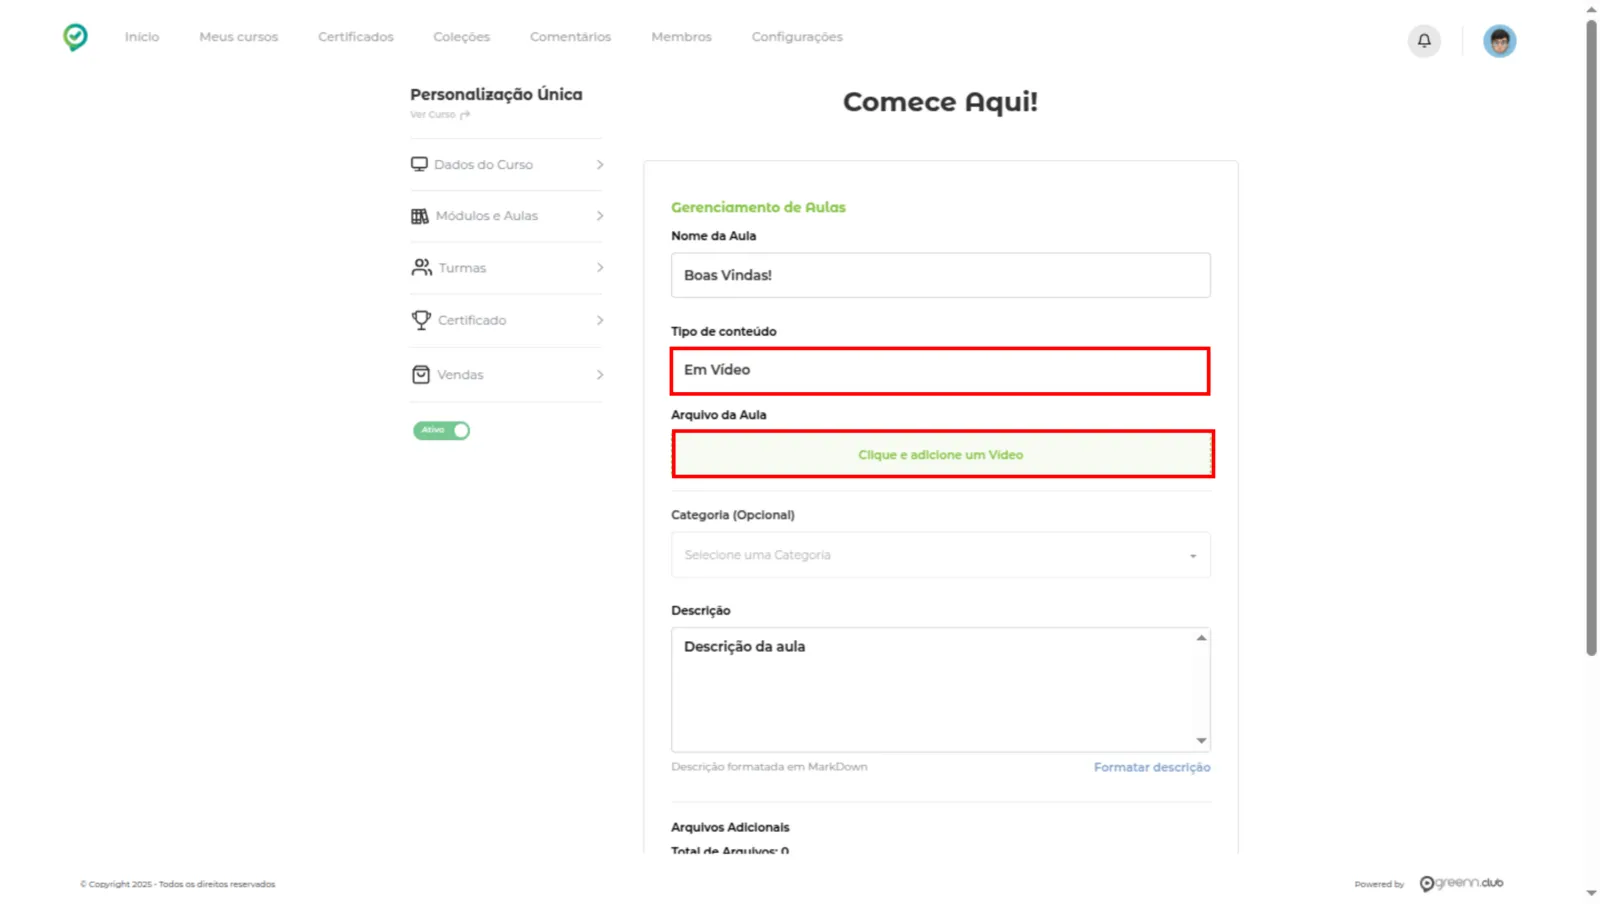Open Certificados in top navigation

click(x=356, y=37)
